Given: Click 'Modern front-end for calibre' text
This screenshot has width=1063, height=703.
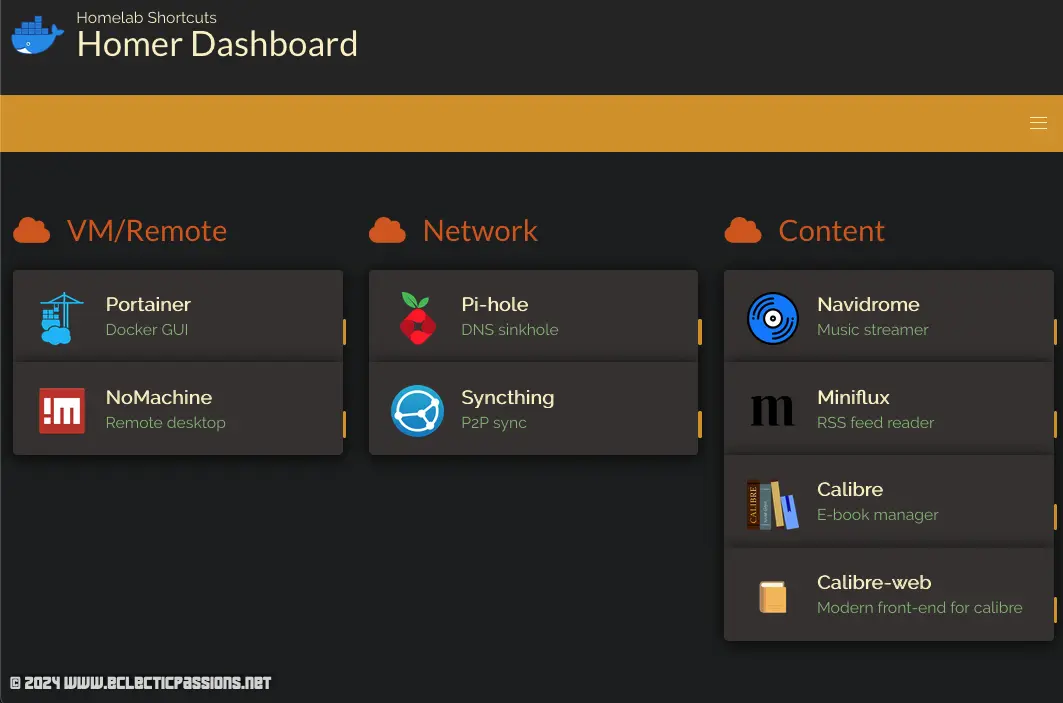Looking at the screenshot, I should click(919, 607).
